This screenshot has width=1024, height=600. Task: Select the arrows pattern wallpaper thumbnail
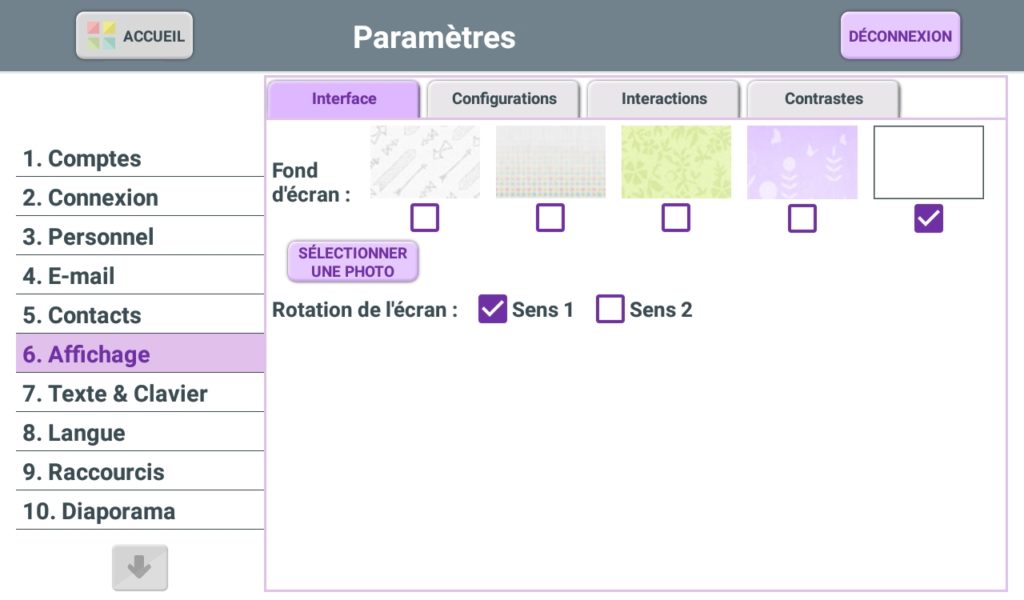point(425,162)
